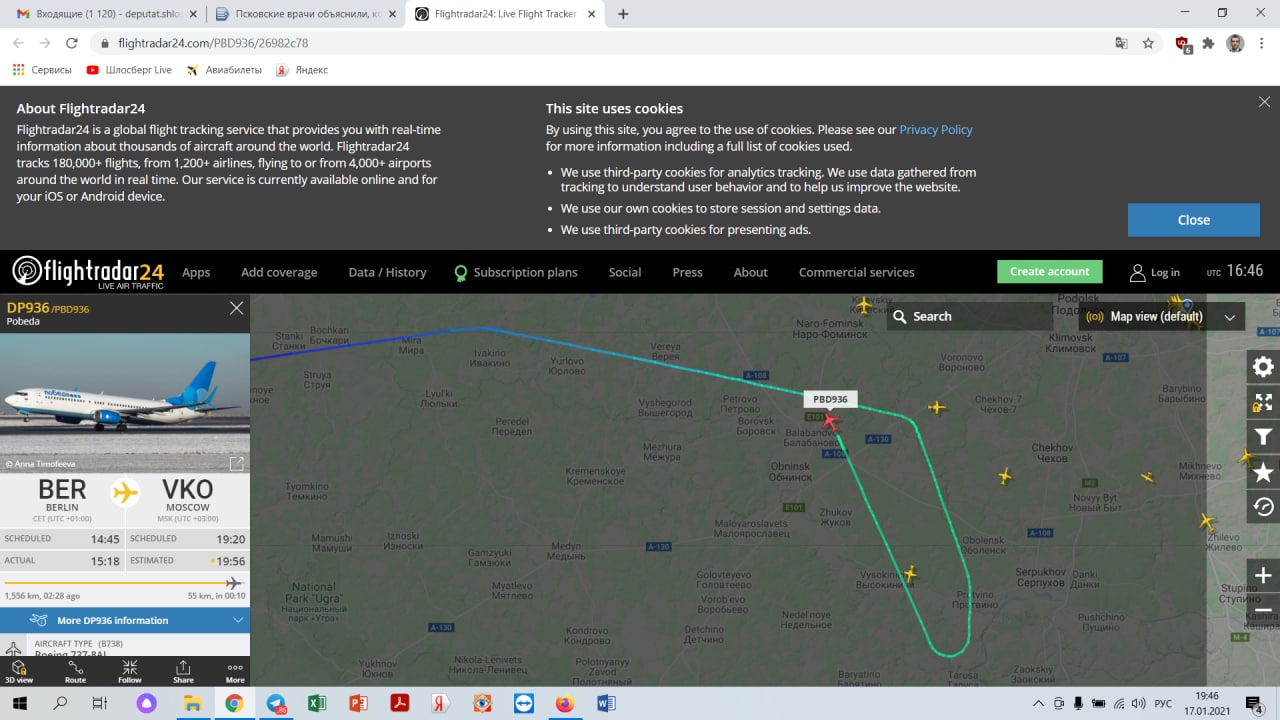Open the About menu item

[x=751, y=272]
